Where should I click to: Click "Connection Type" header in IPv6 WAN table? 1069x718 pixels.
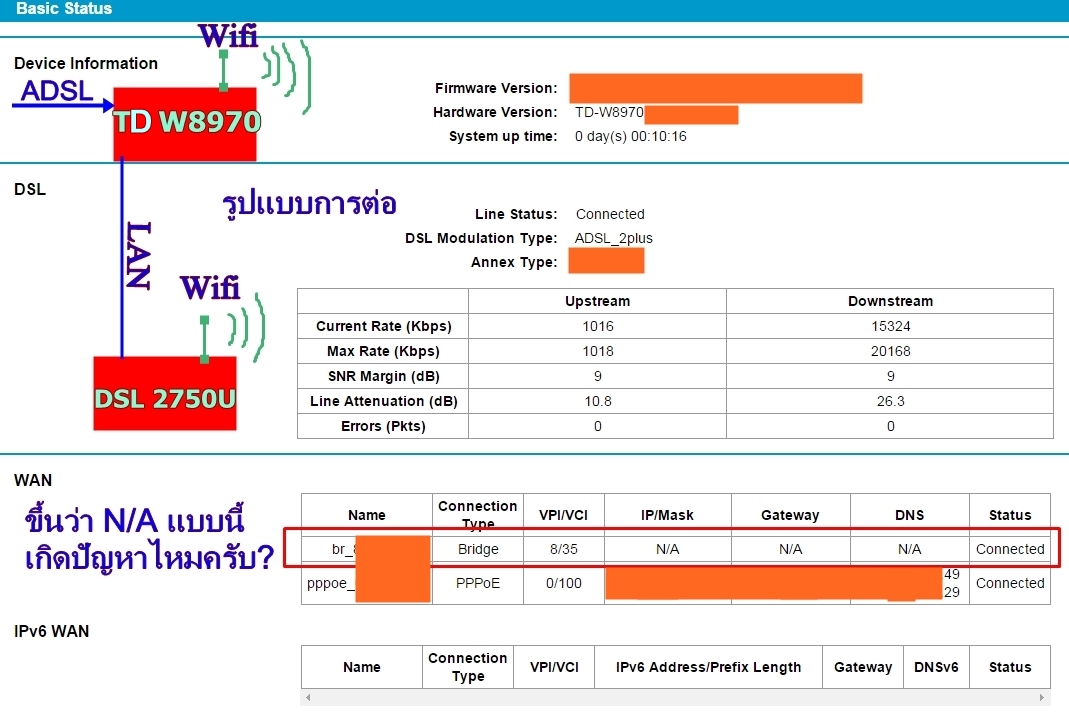coord(468,667)
